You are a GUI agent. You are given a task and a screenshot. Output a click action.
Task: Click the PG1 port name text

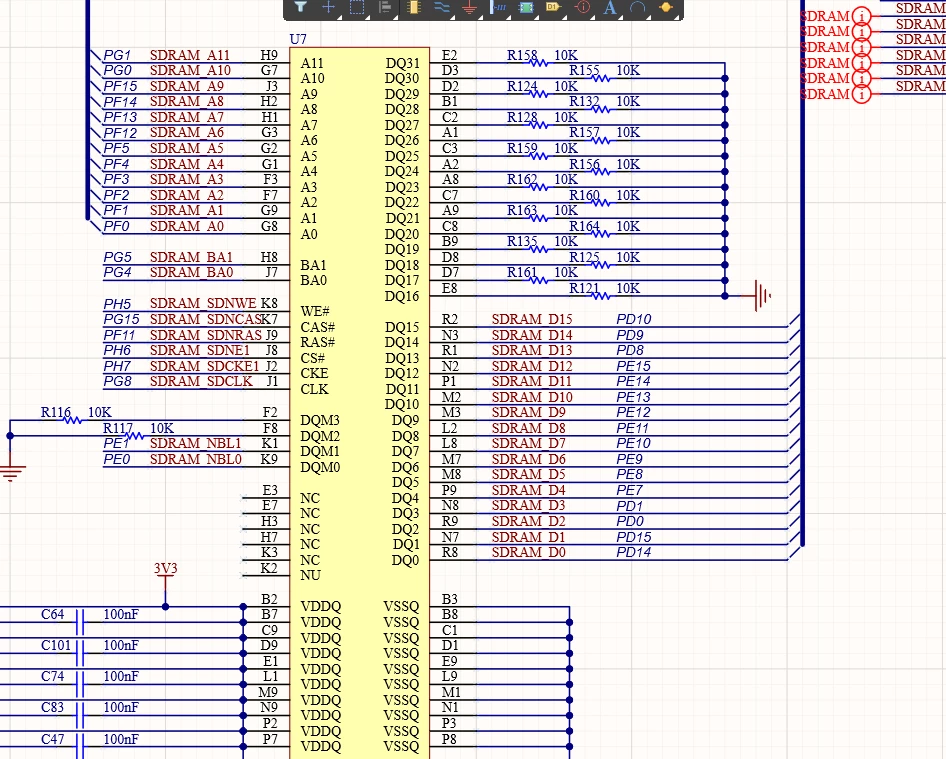click(x=117, y=55)
